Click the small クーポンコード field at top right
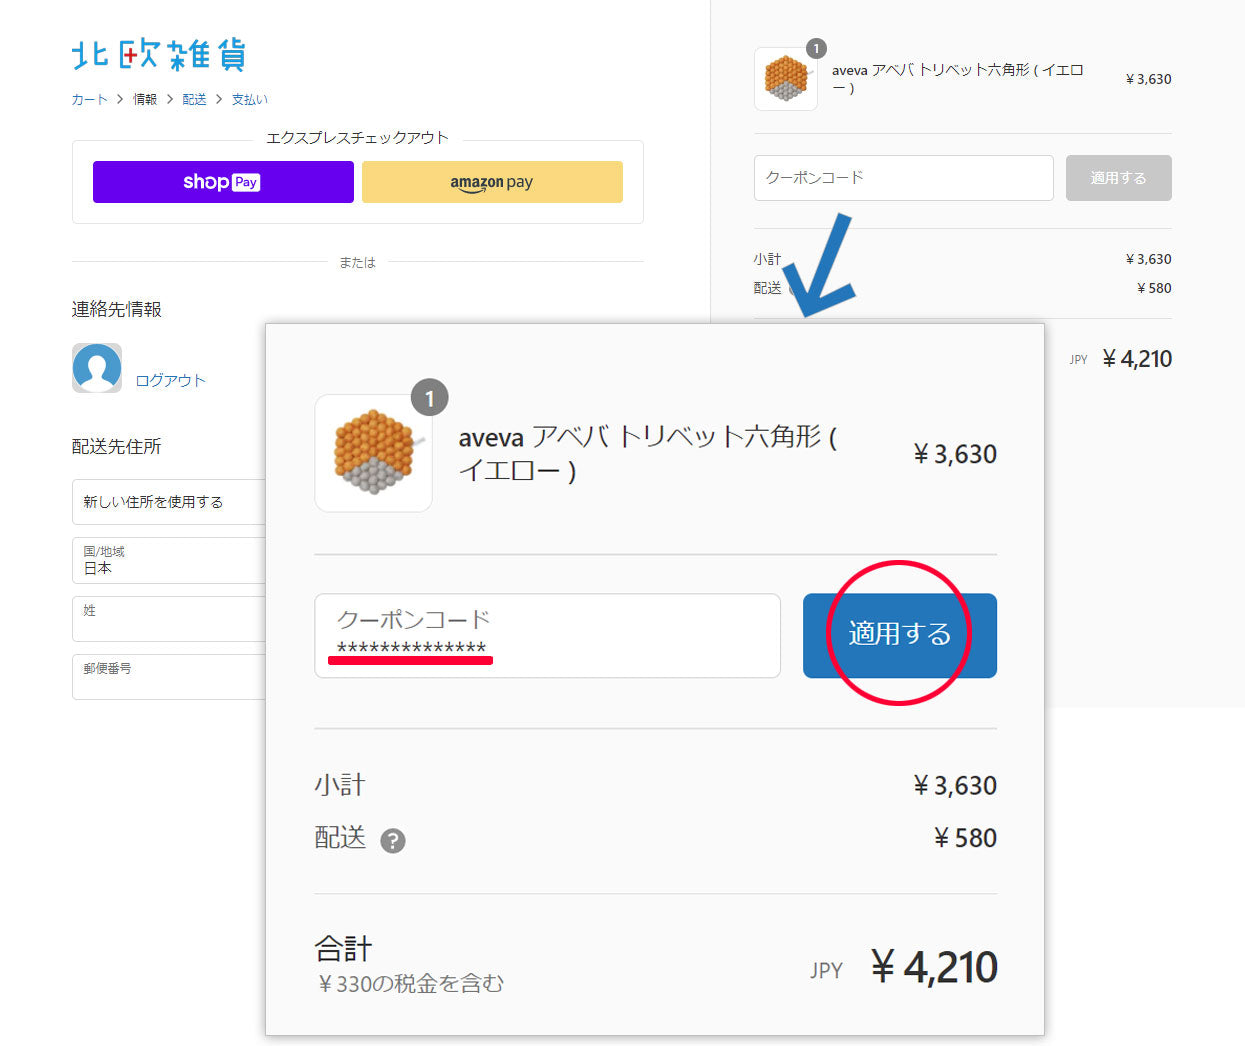Screen dimensions: 1245x1046 [x=903, y=178]
